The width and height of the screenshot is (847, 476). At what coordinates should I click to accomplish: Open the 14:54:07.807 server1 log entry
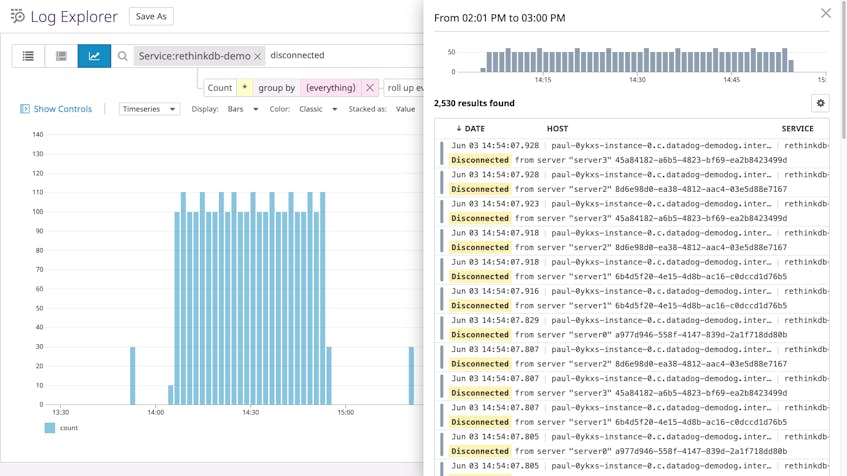(x=634, y=415)
